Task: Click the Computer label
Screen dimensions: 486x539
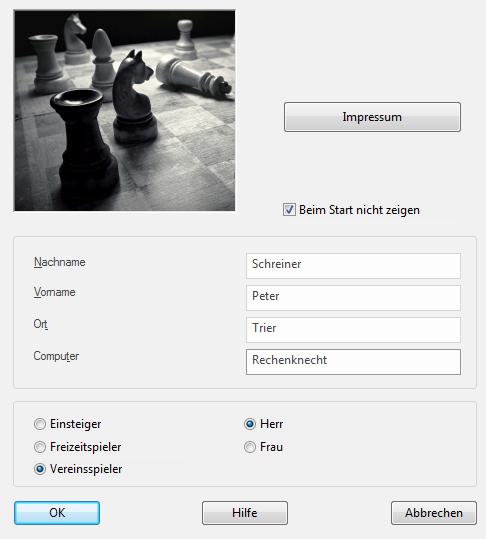Action: pos(56,356)
